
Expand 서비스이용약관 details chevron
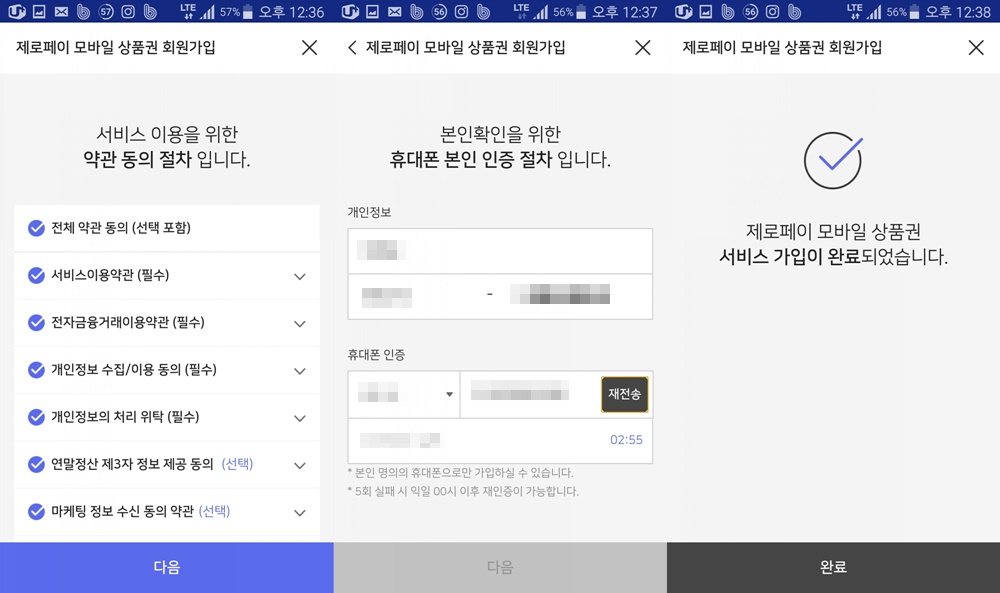300,277
